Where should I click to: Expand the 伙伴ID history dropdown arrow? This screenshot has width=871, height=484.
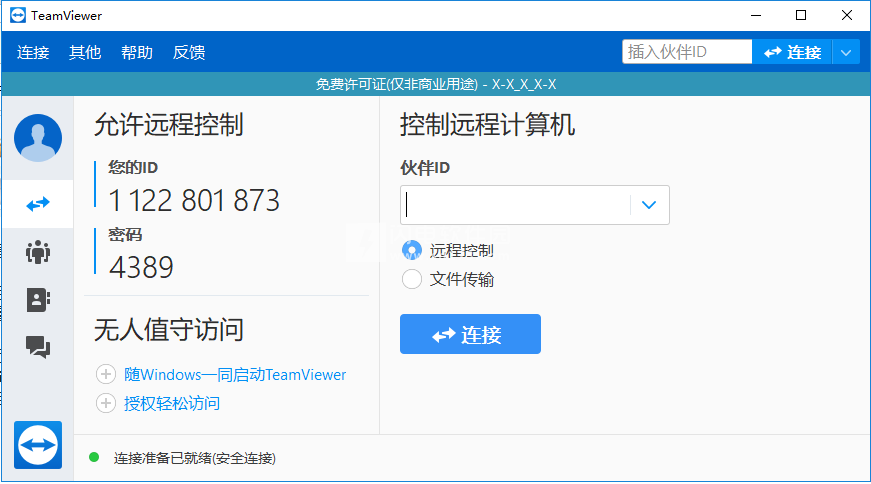649,205
